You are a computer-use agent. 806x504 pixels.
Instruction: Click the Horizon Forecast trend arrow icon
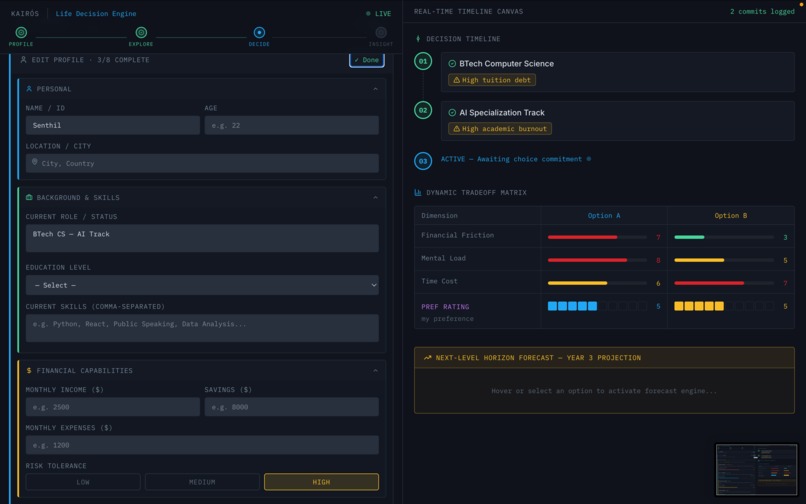(427, 357)
